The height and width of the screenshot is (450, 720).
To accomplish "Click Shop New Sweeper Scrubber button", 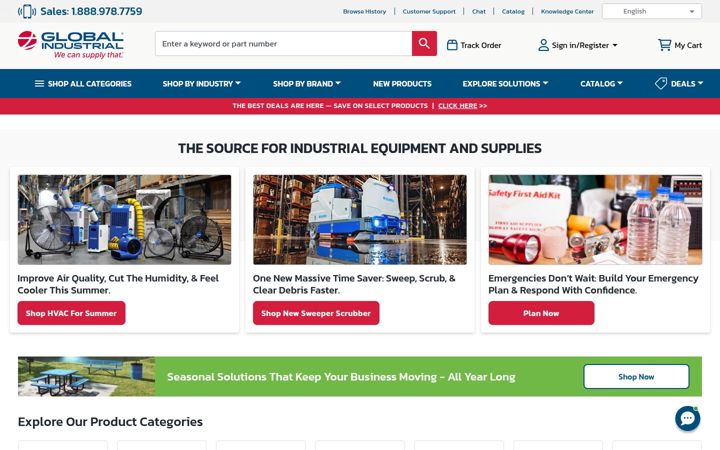I will tap(316, 313).
